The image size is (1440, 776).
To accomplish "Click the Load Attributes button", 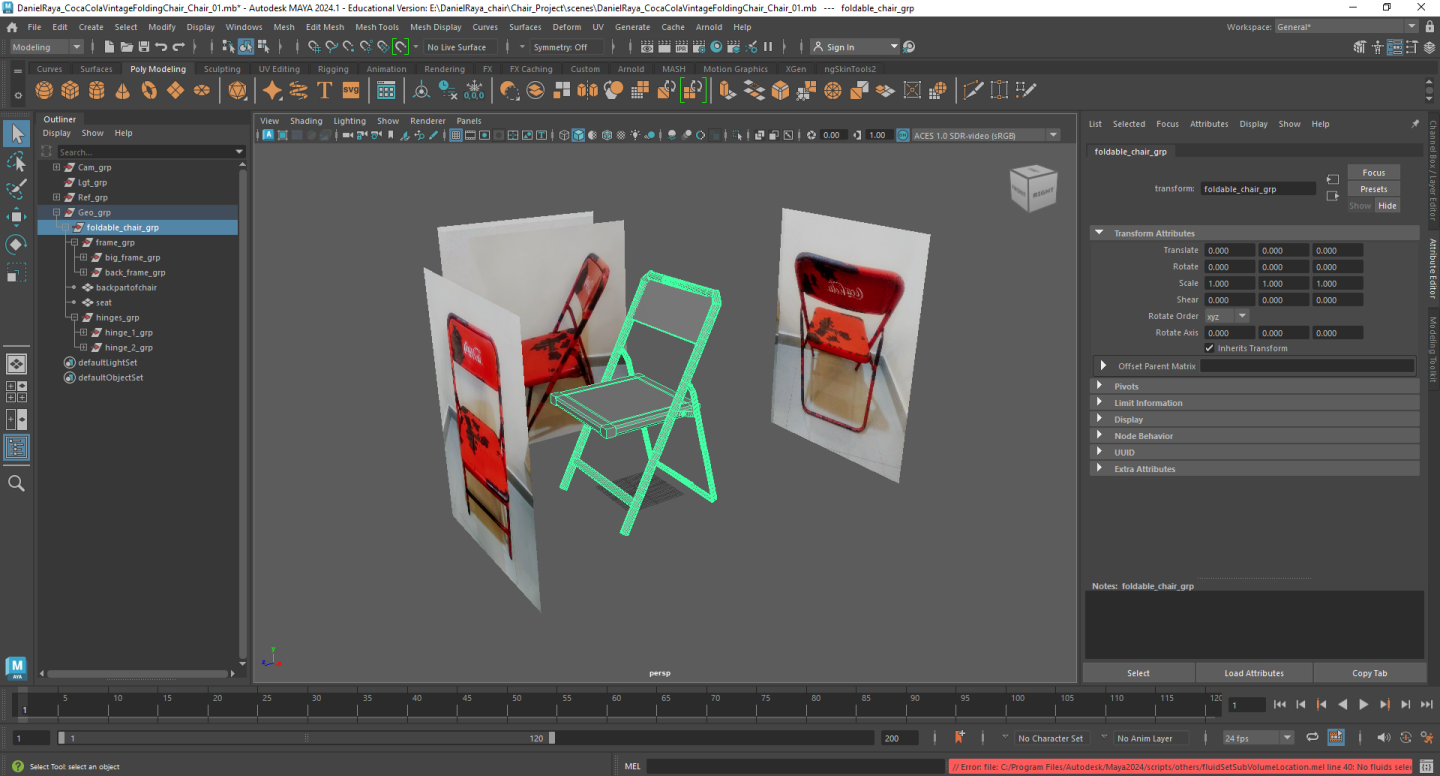I will point(1254,673).
